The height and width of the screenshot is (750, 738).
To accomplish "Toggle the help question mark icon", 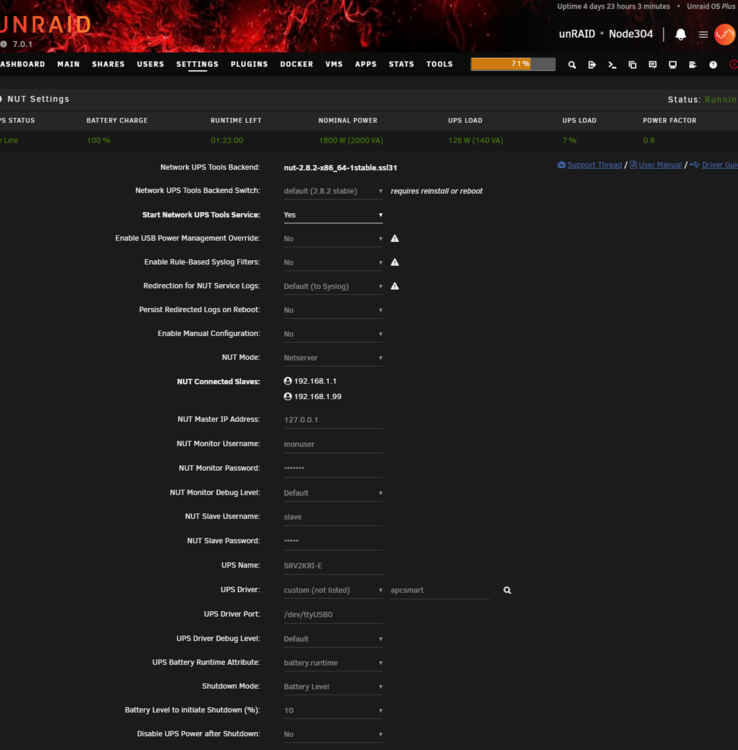I will 713,65.
